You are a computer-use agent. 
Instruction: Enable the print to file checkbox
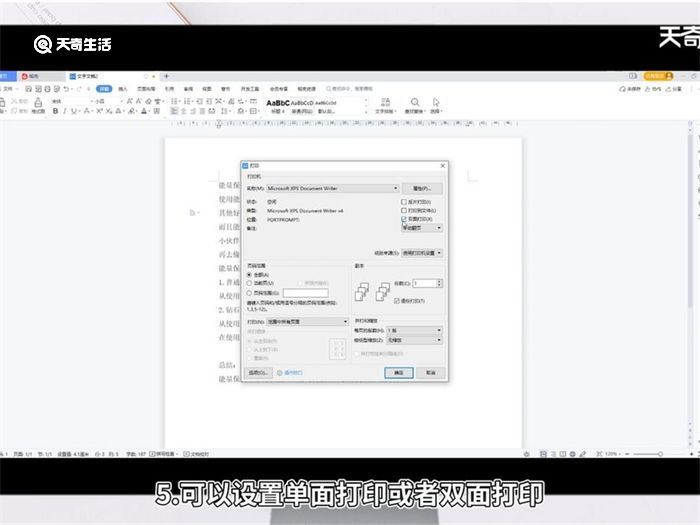(x=404, y=210)
